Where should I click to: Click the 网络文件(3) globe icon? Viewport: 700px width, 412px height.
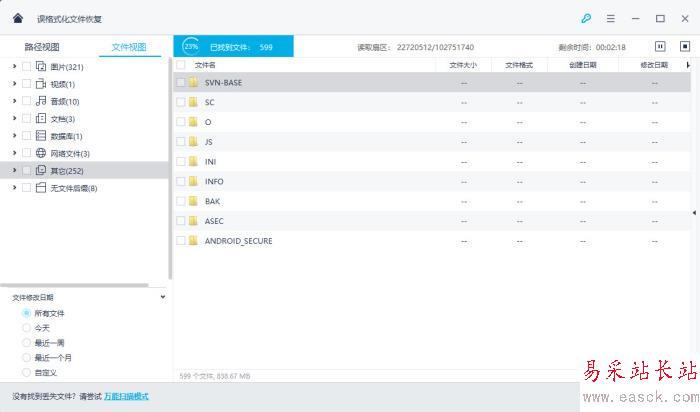41,153
